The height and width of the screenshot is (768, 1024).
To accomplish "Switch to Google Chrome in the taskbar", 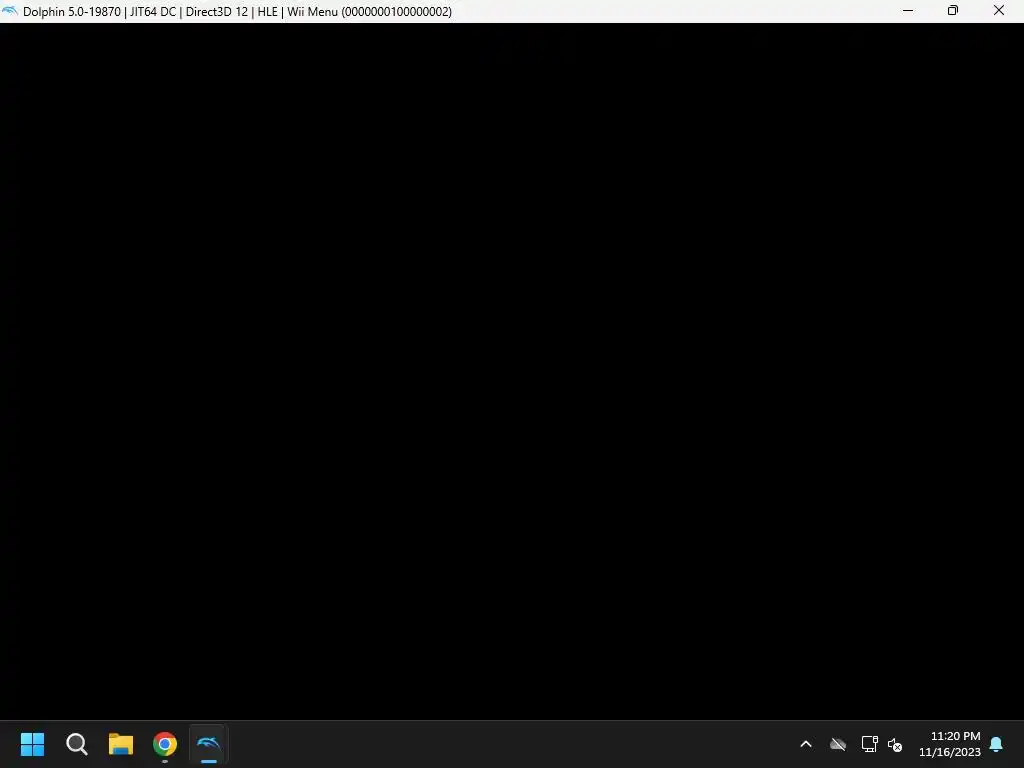I will click(x=165, y=744).
